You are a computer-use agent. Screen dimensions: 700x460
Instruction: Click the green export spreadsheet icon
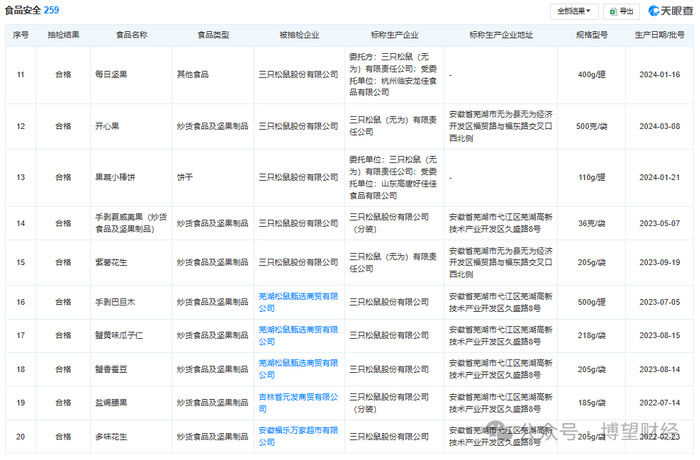(613, 12)
